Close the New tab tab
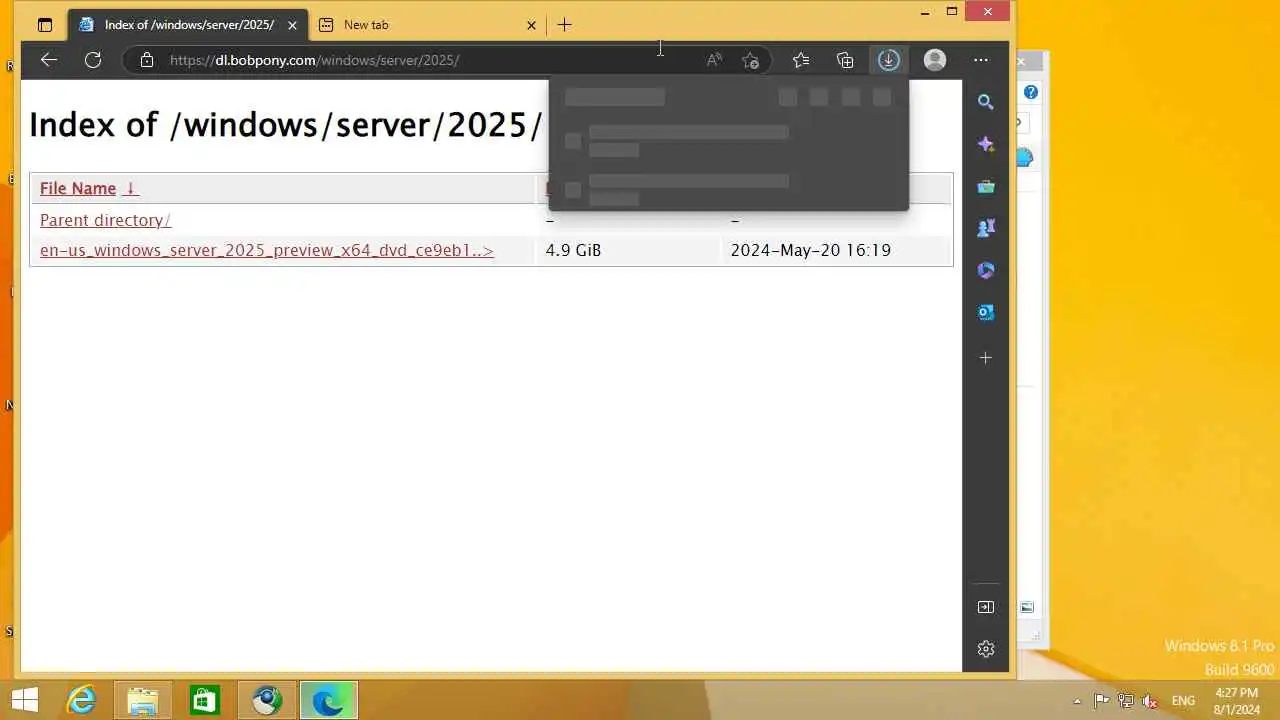This screenshot has width=1280, height=720. (x=531, y=25)
